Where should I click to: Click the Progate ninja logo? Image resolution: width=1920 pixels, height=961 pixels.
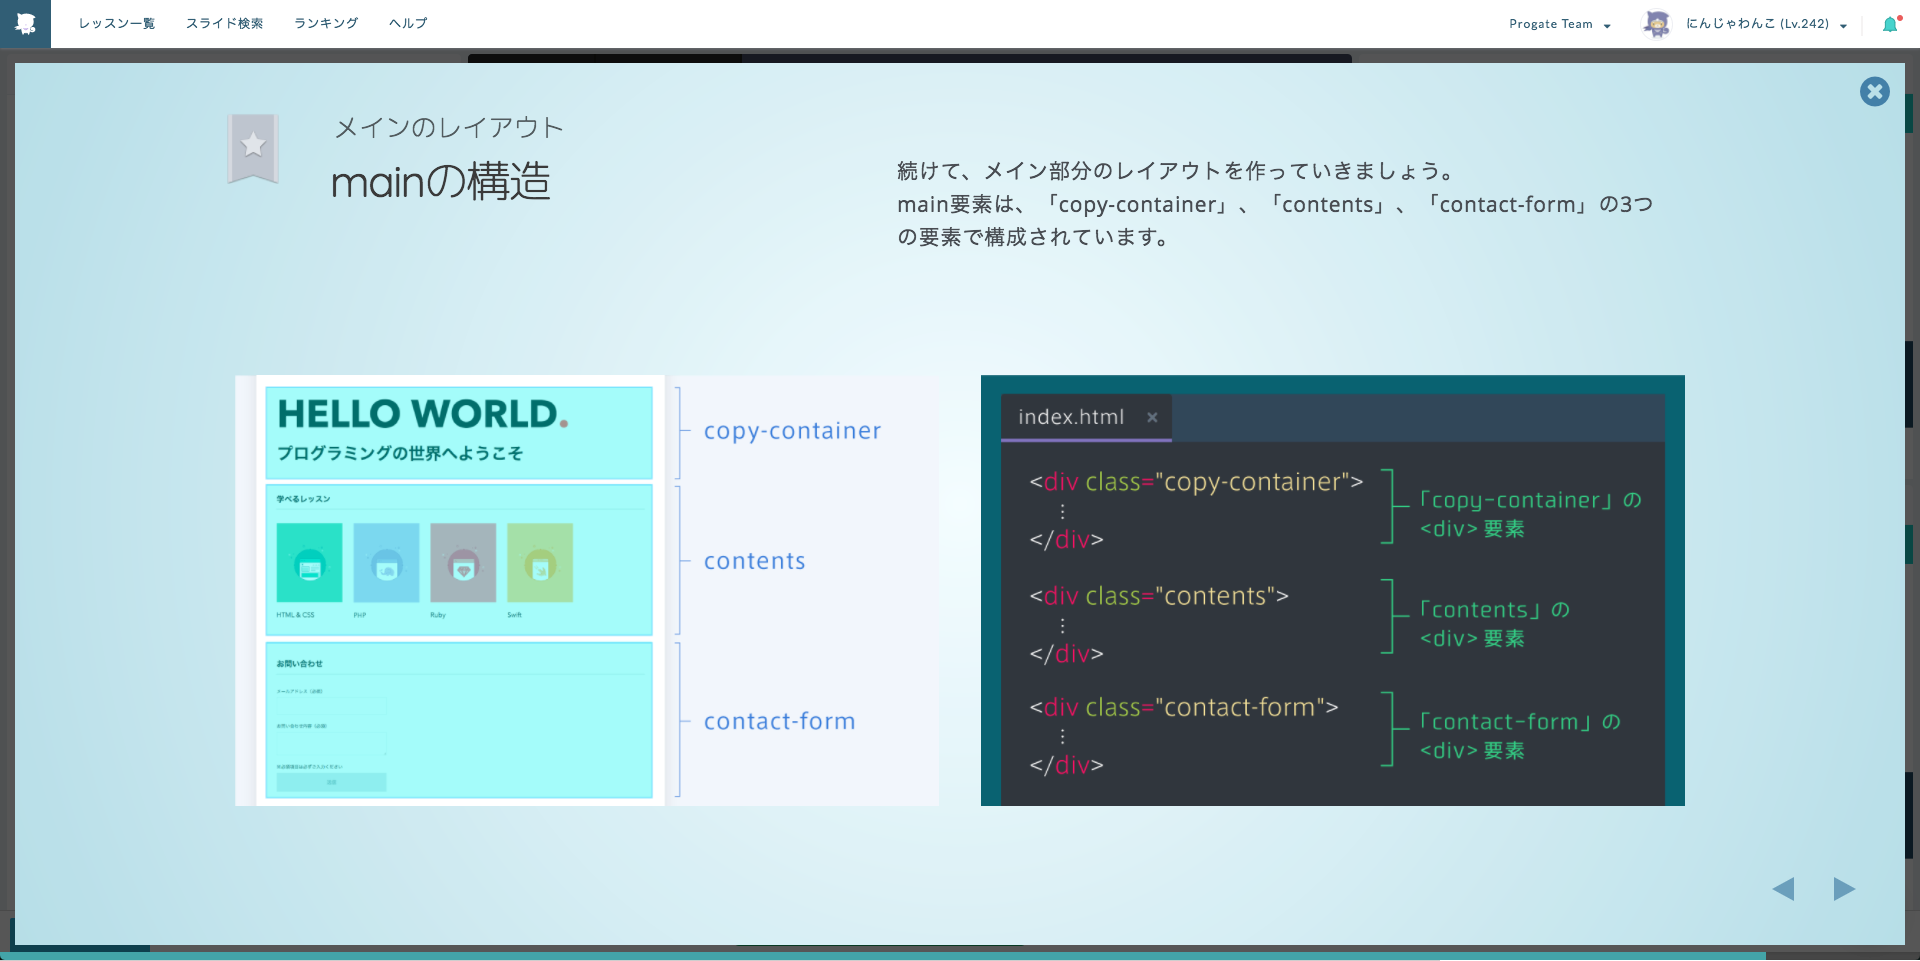coord(24,23)
